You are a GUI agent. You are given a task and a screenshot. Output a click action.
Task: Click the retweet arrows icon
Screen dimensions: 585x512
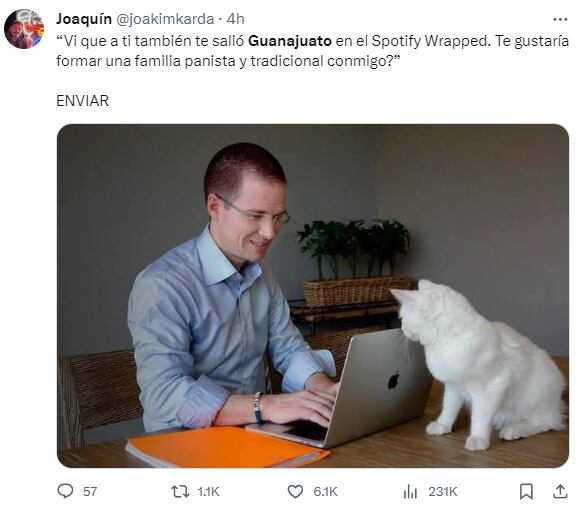coord(180,491)
